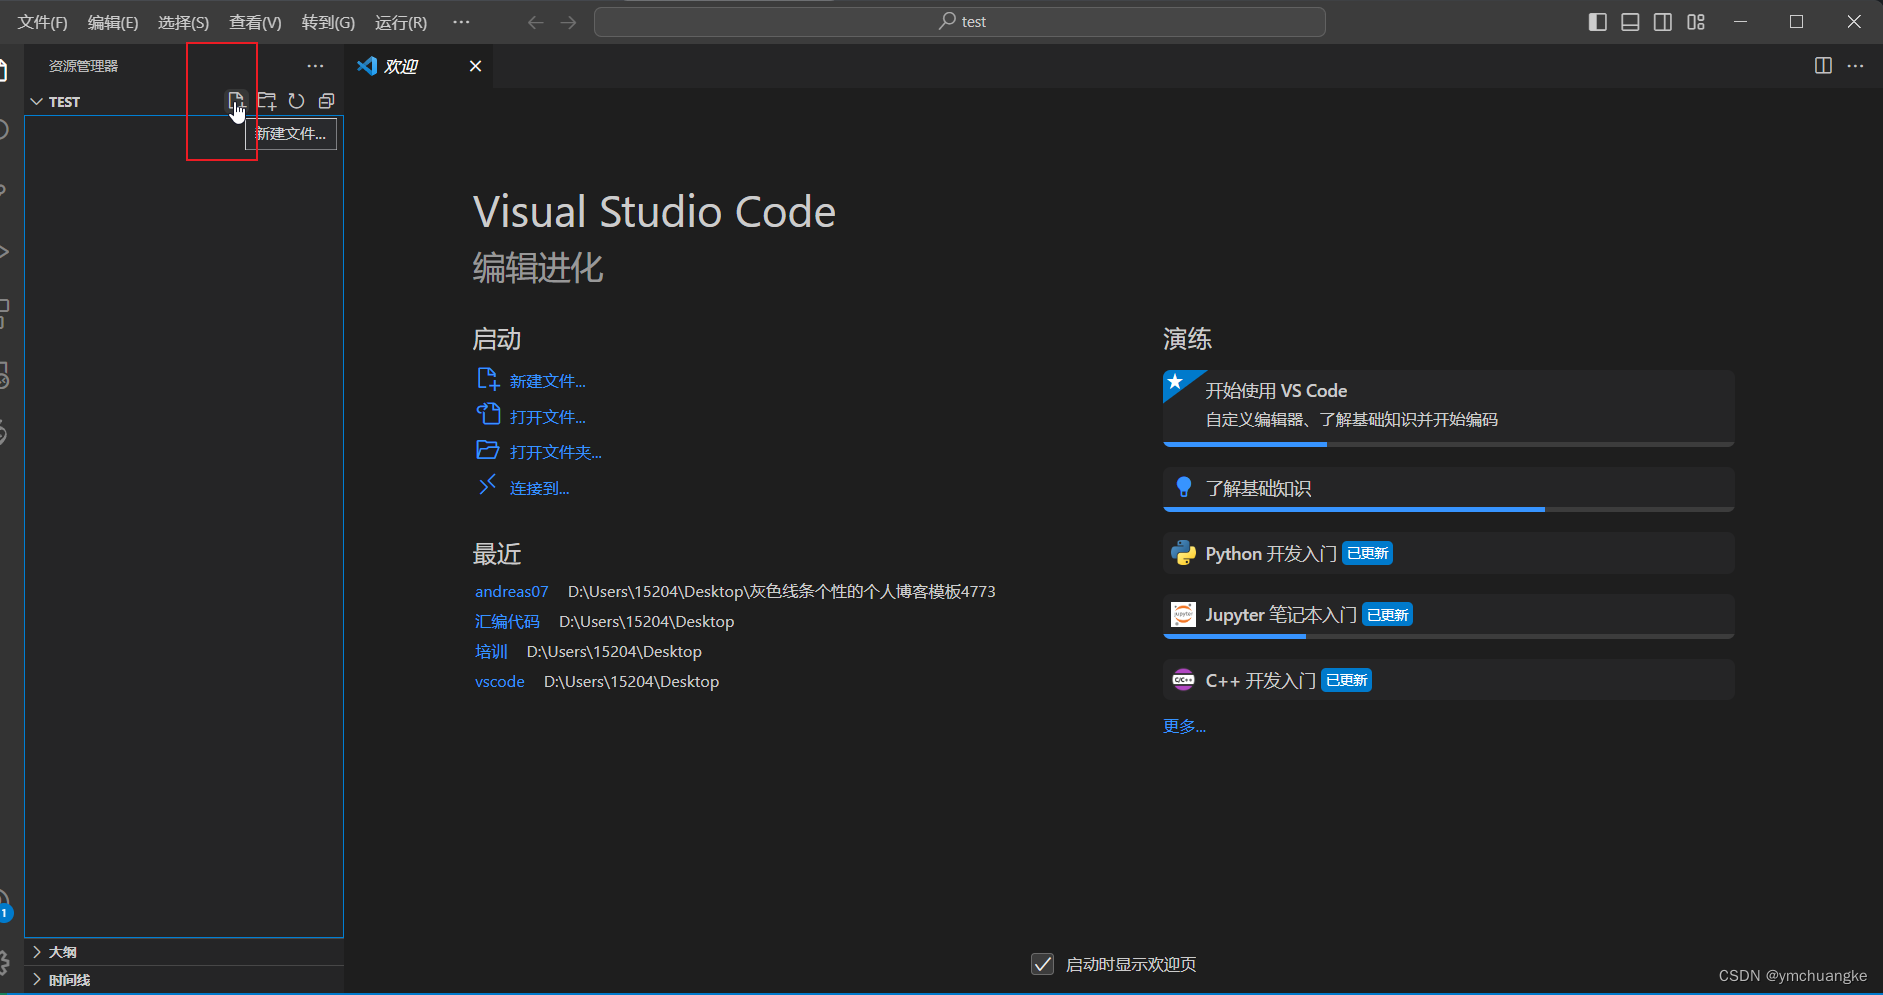Collapse all folders in explorer
1883x995 pixels.
tap(326, 101)
